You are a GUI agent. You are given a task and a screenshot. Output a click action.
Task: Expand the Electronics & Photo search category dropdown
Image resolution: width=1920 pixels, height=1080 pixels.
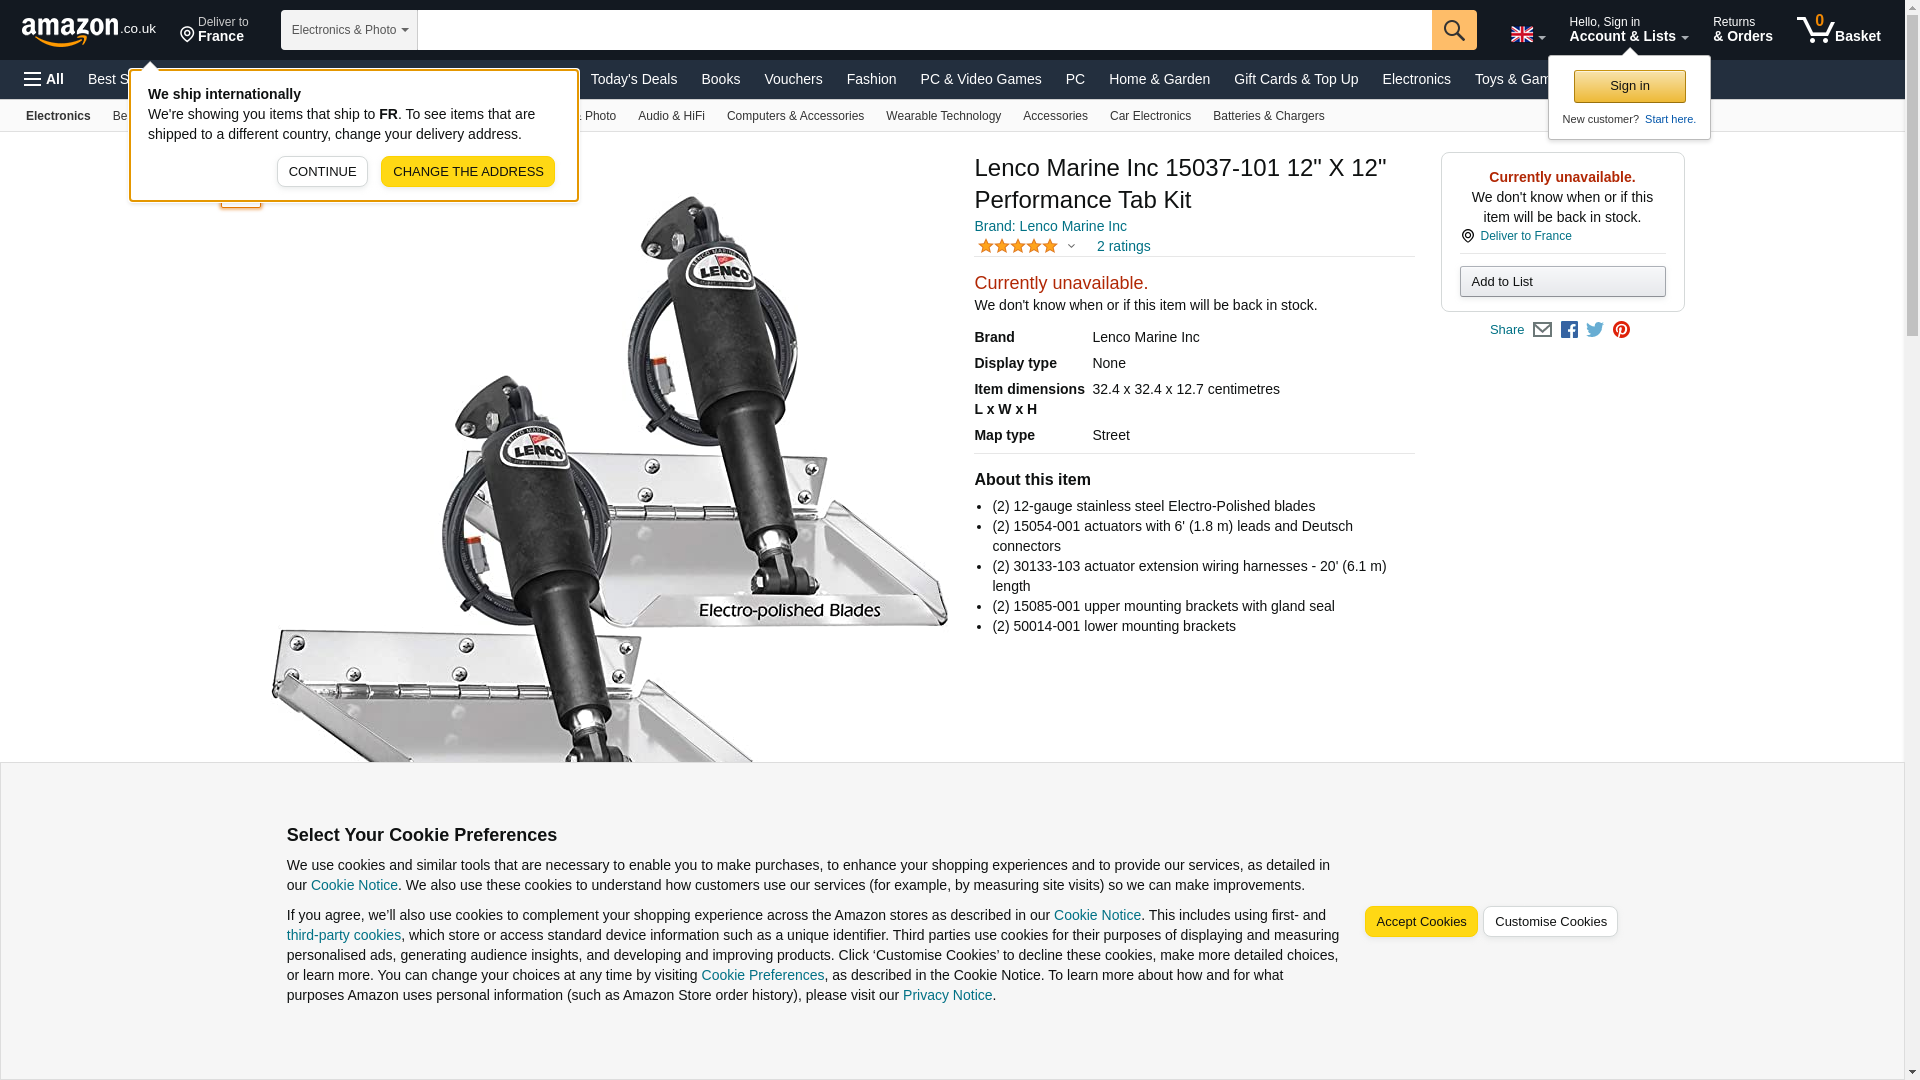click(x=349, y=30)
